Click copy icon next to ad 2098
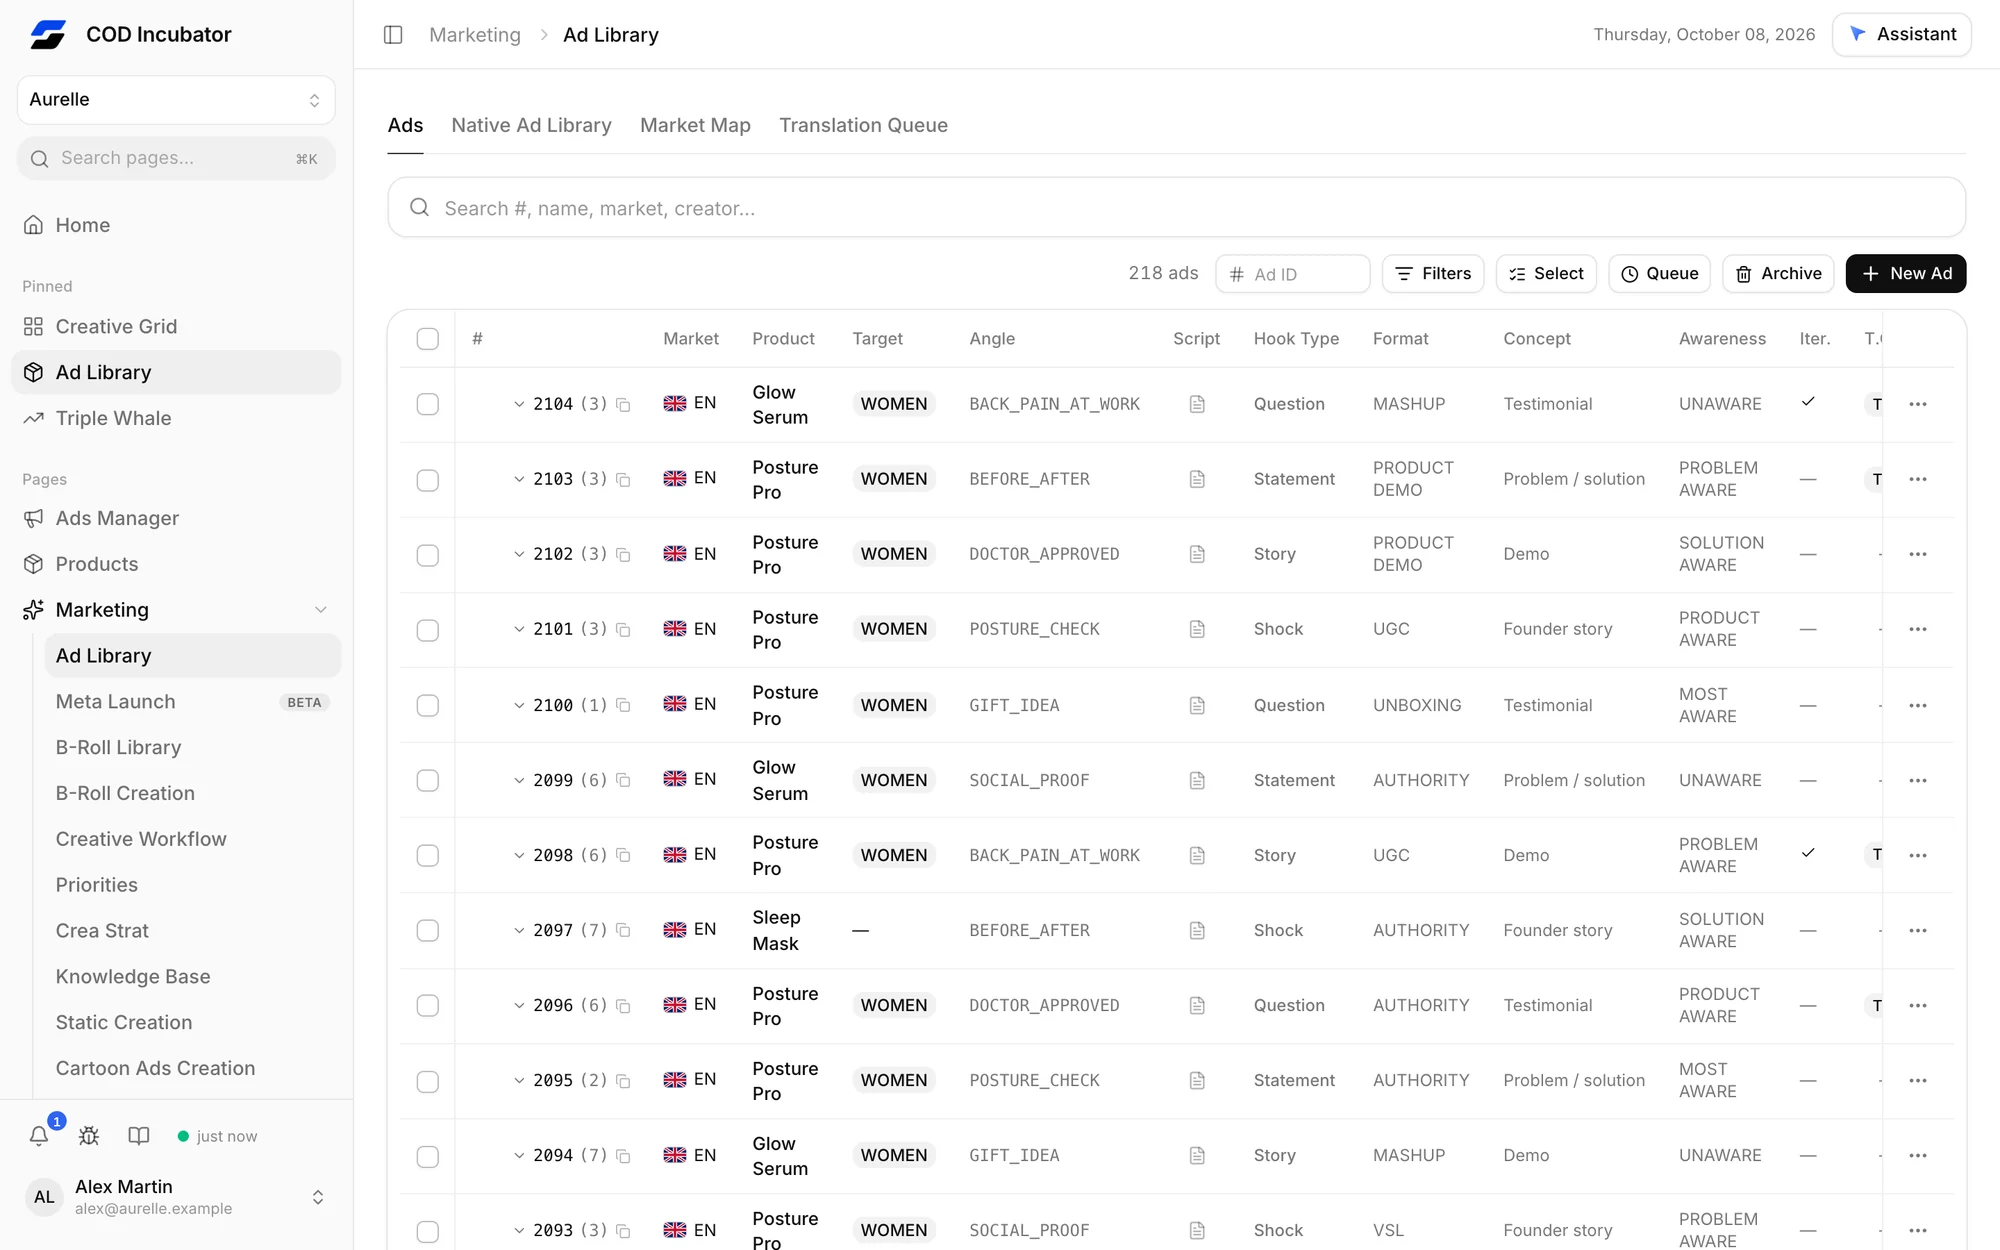This screenshot has height=1250, width=2000. pyautogui.click(x=623, y=856)
